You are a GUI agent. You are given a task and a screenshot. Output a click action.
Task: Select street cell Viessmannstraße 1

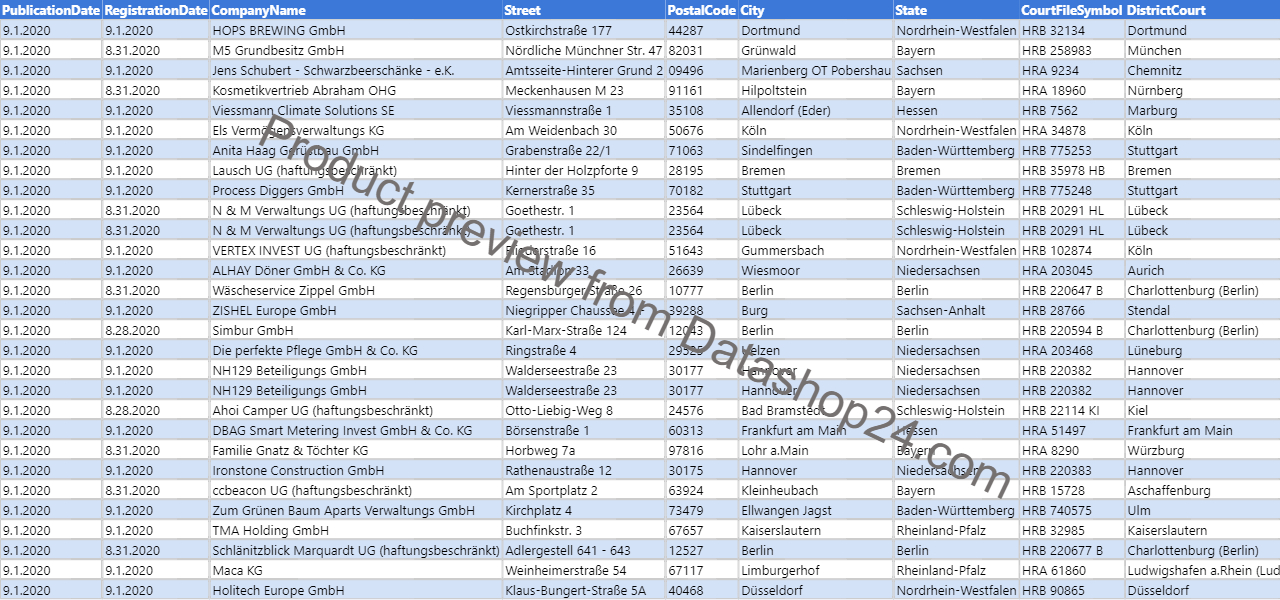(583, 110)
